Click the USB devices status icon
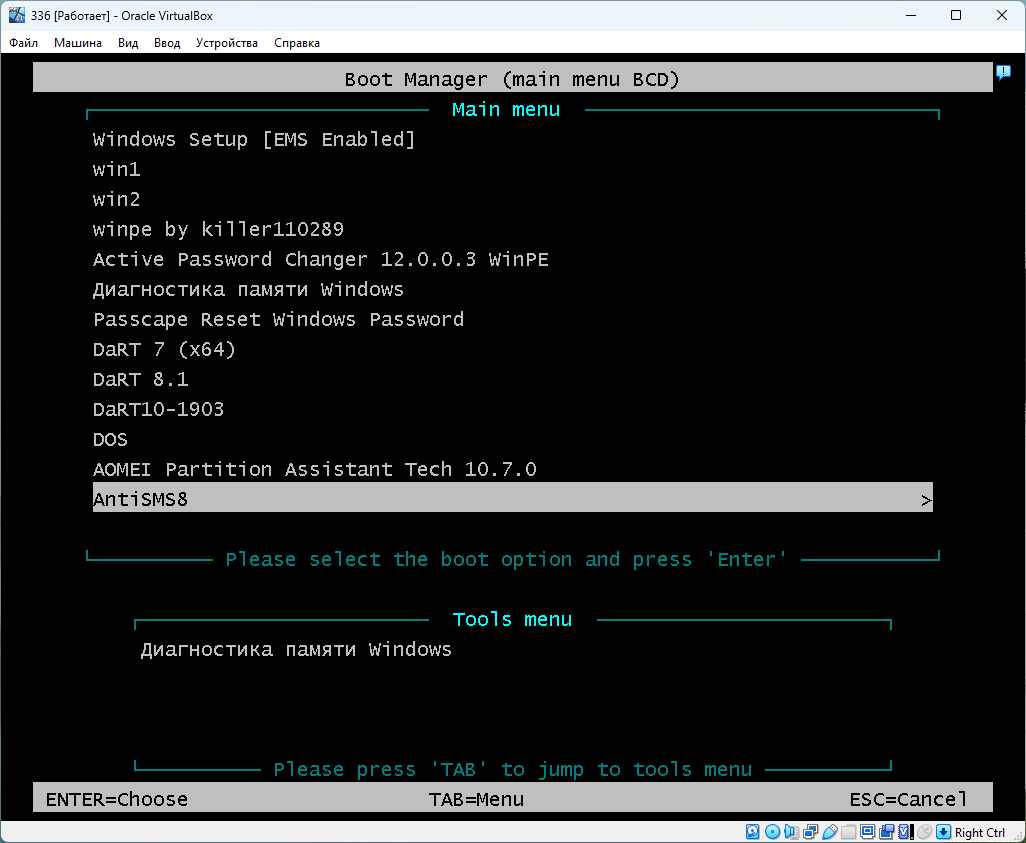Viewport: 1026px width, 843px height. pos(829,832)
